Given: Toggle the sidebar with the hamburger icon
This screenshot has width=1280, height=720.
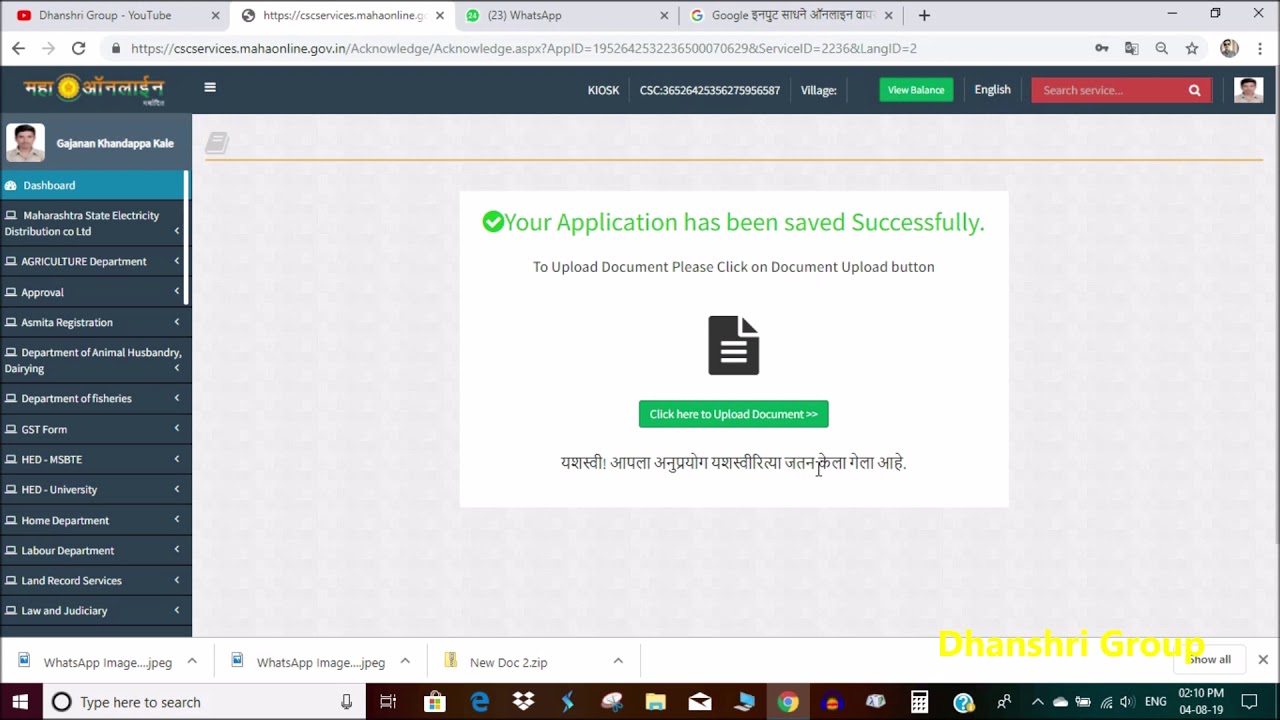Looking at the screenshot, I should [x=210, y=87].
